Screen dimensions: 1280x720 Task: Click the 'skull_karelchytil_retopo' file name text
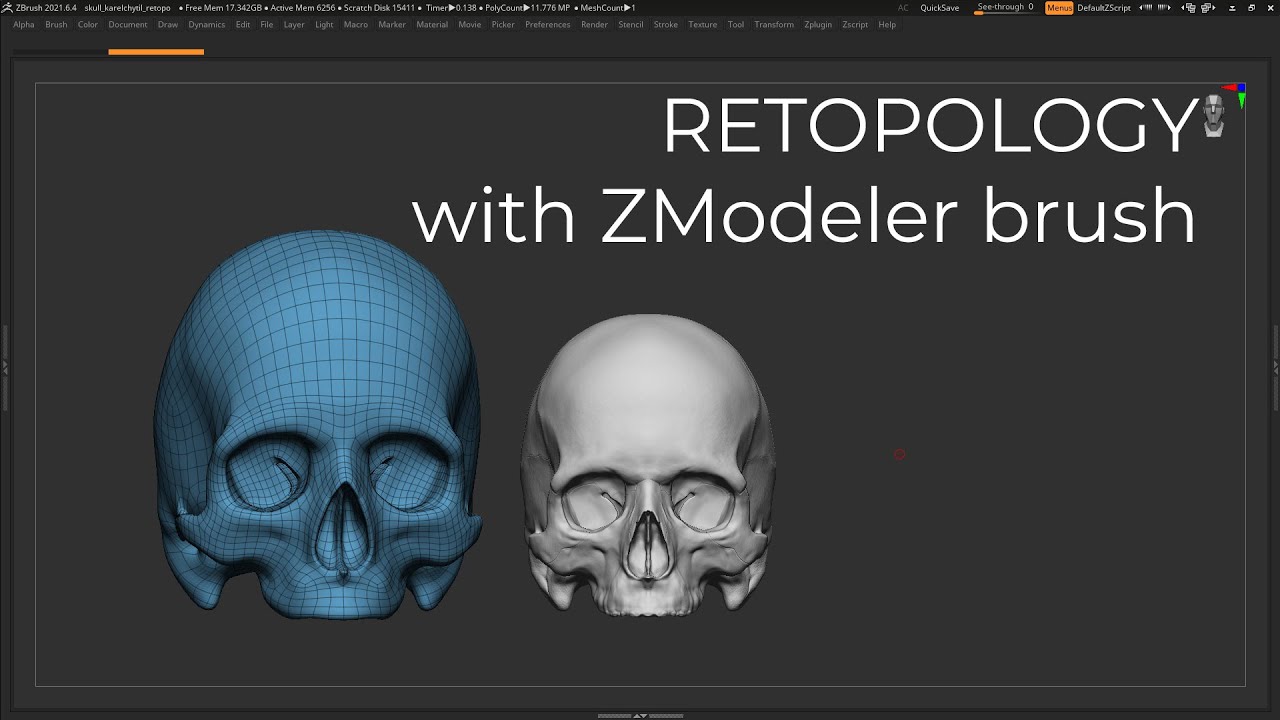[x=127, y=7]
